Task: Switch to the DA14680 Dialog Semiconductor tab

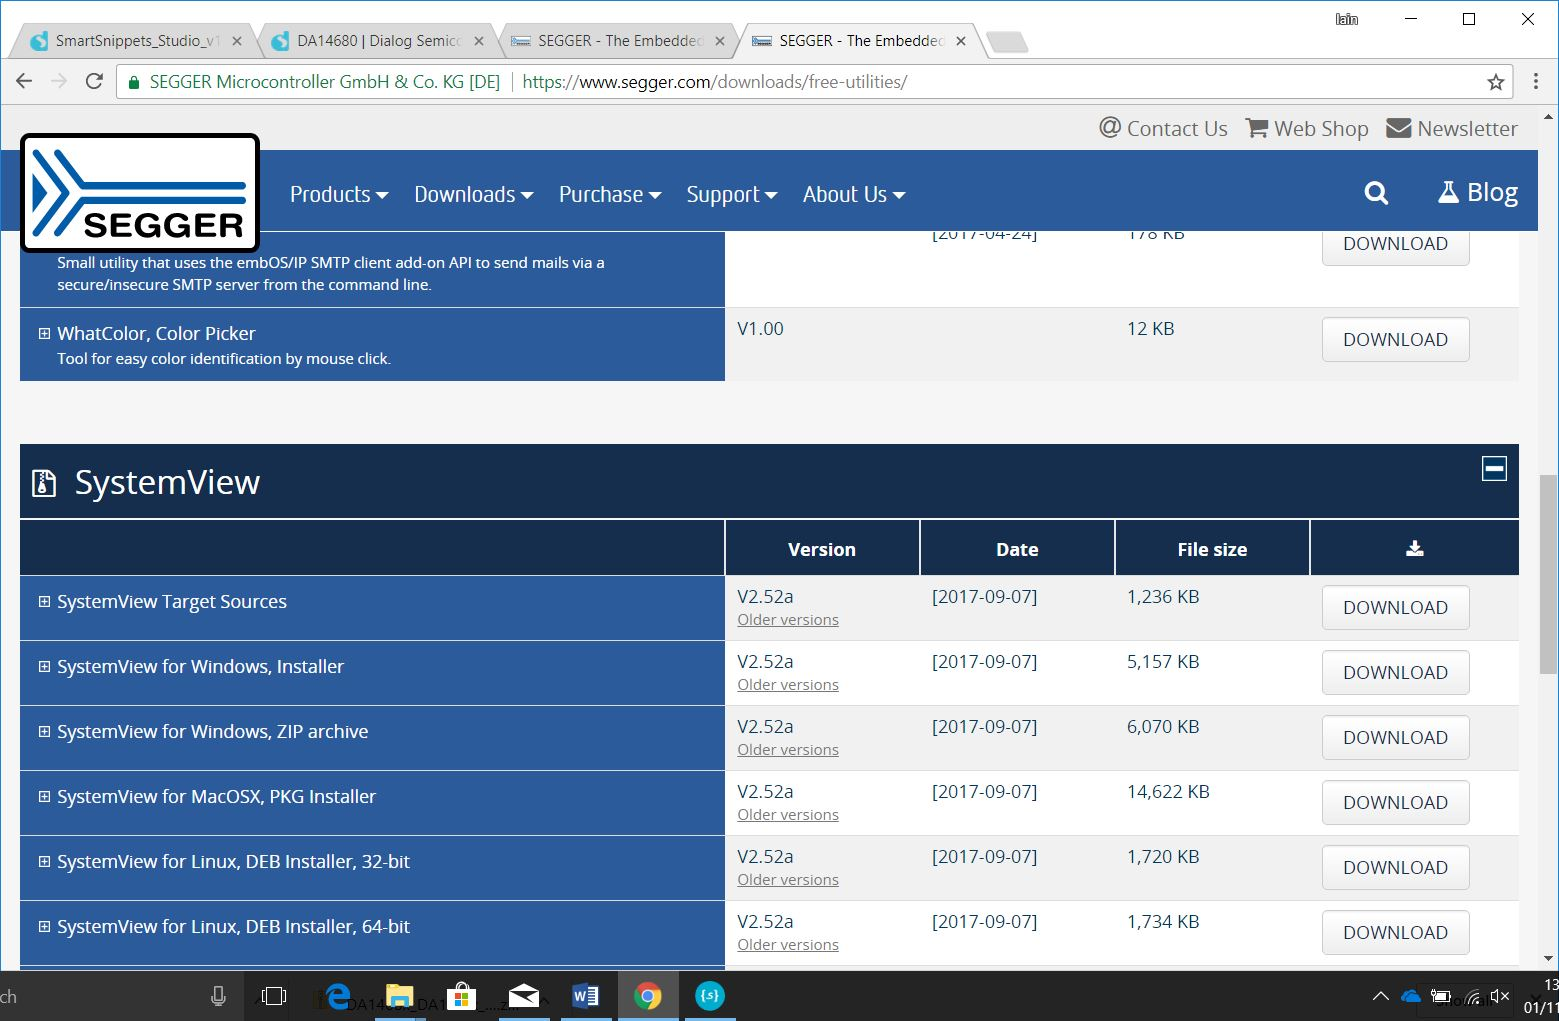Action: [378, 41]
